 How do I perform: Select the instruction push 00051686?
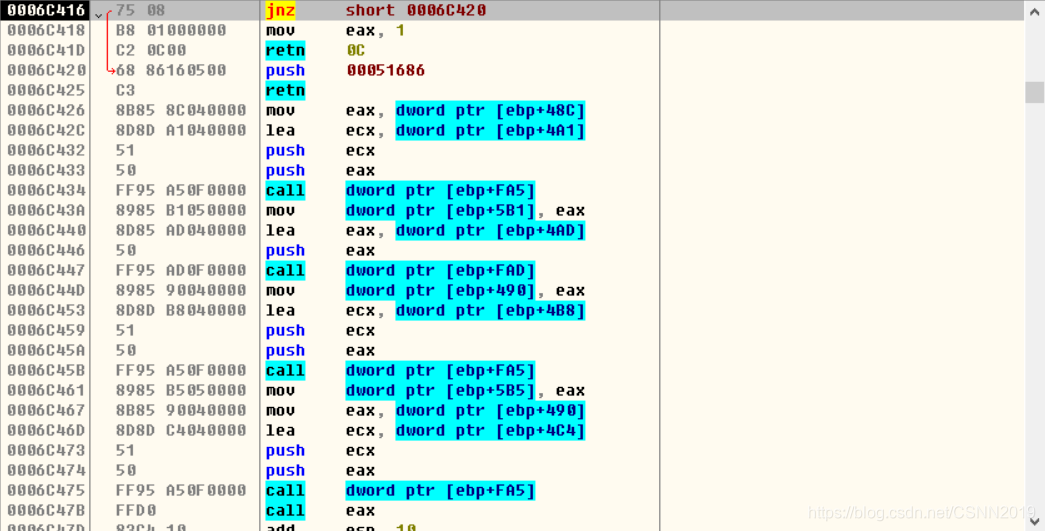tap(345, 71)
